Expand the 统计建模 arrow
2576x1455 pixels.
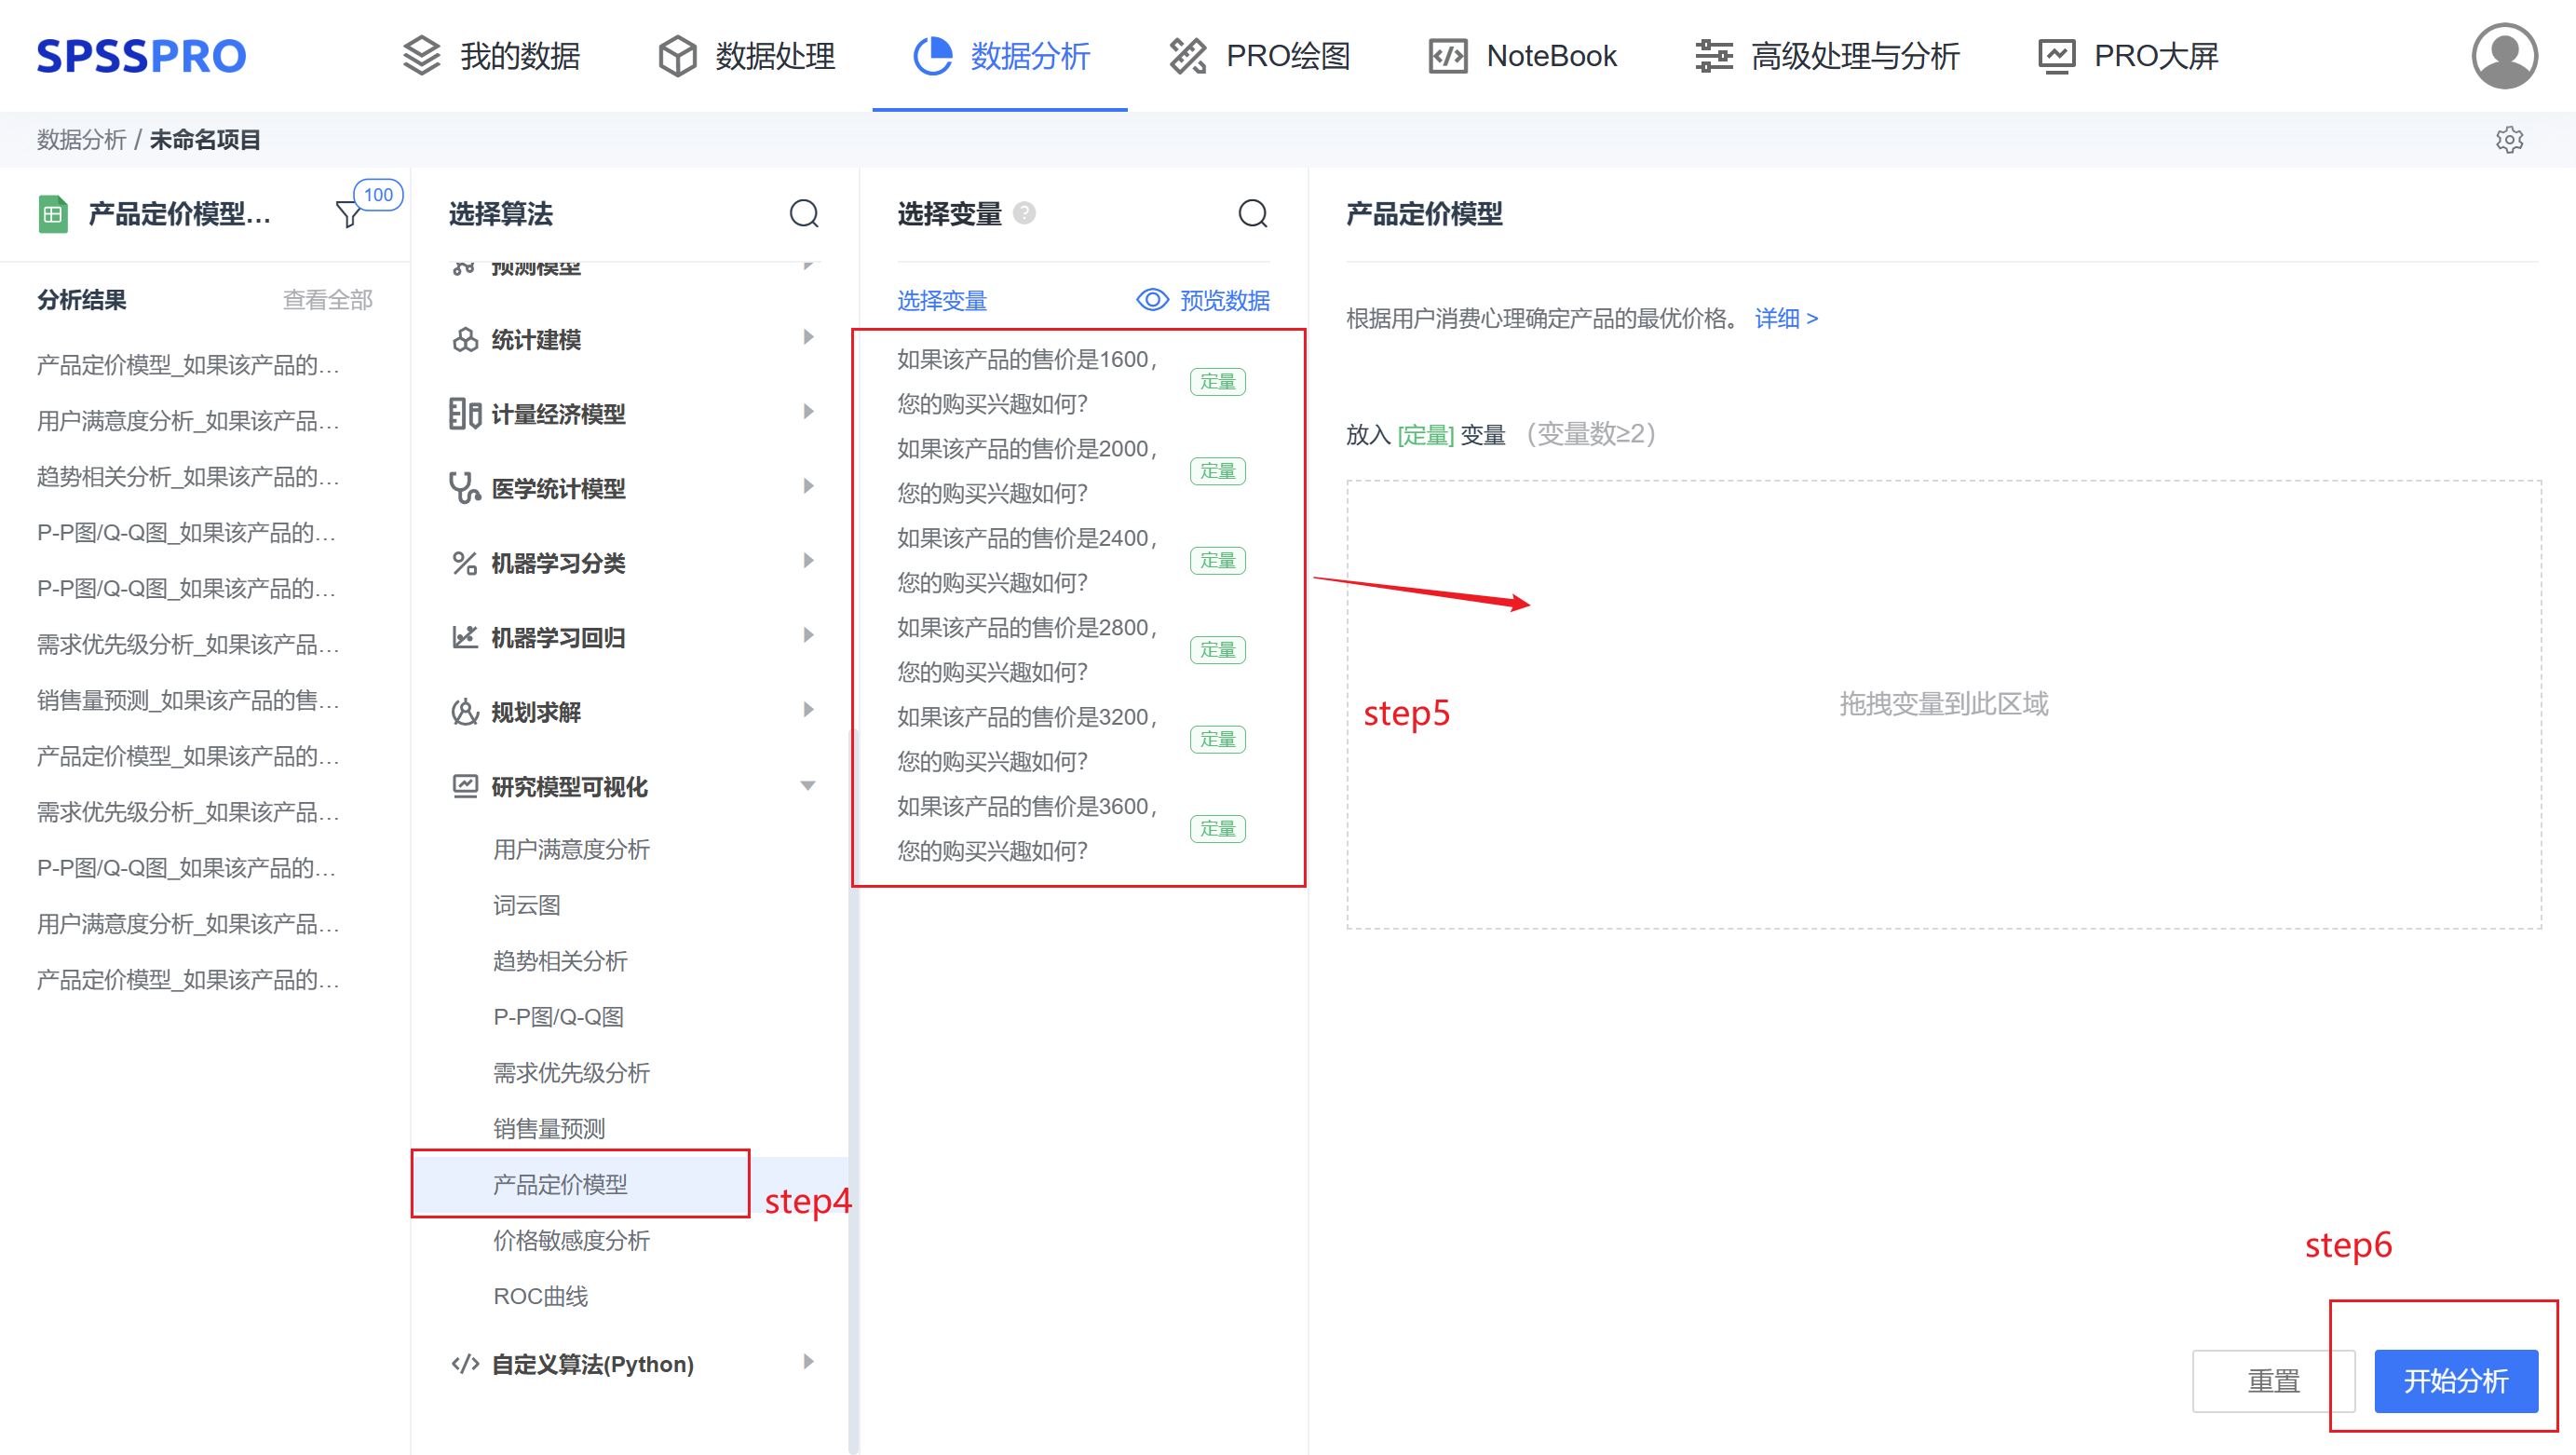tap(808, 338)
